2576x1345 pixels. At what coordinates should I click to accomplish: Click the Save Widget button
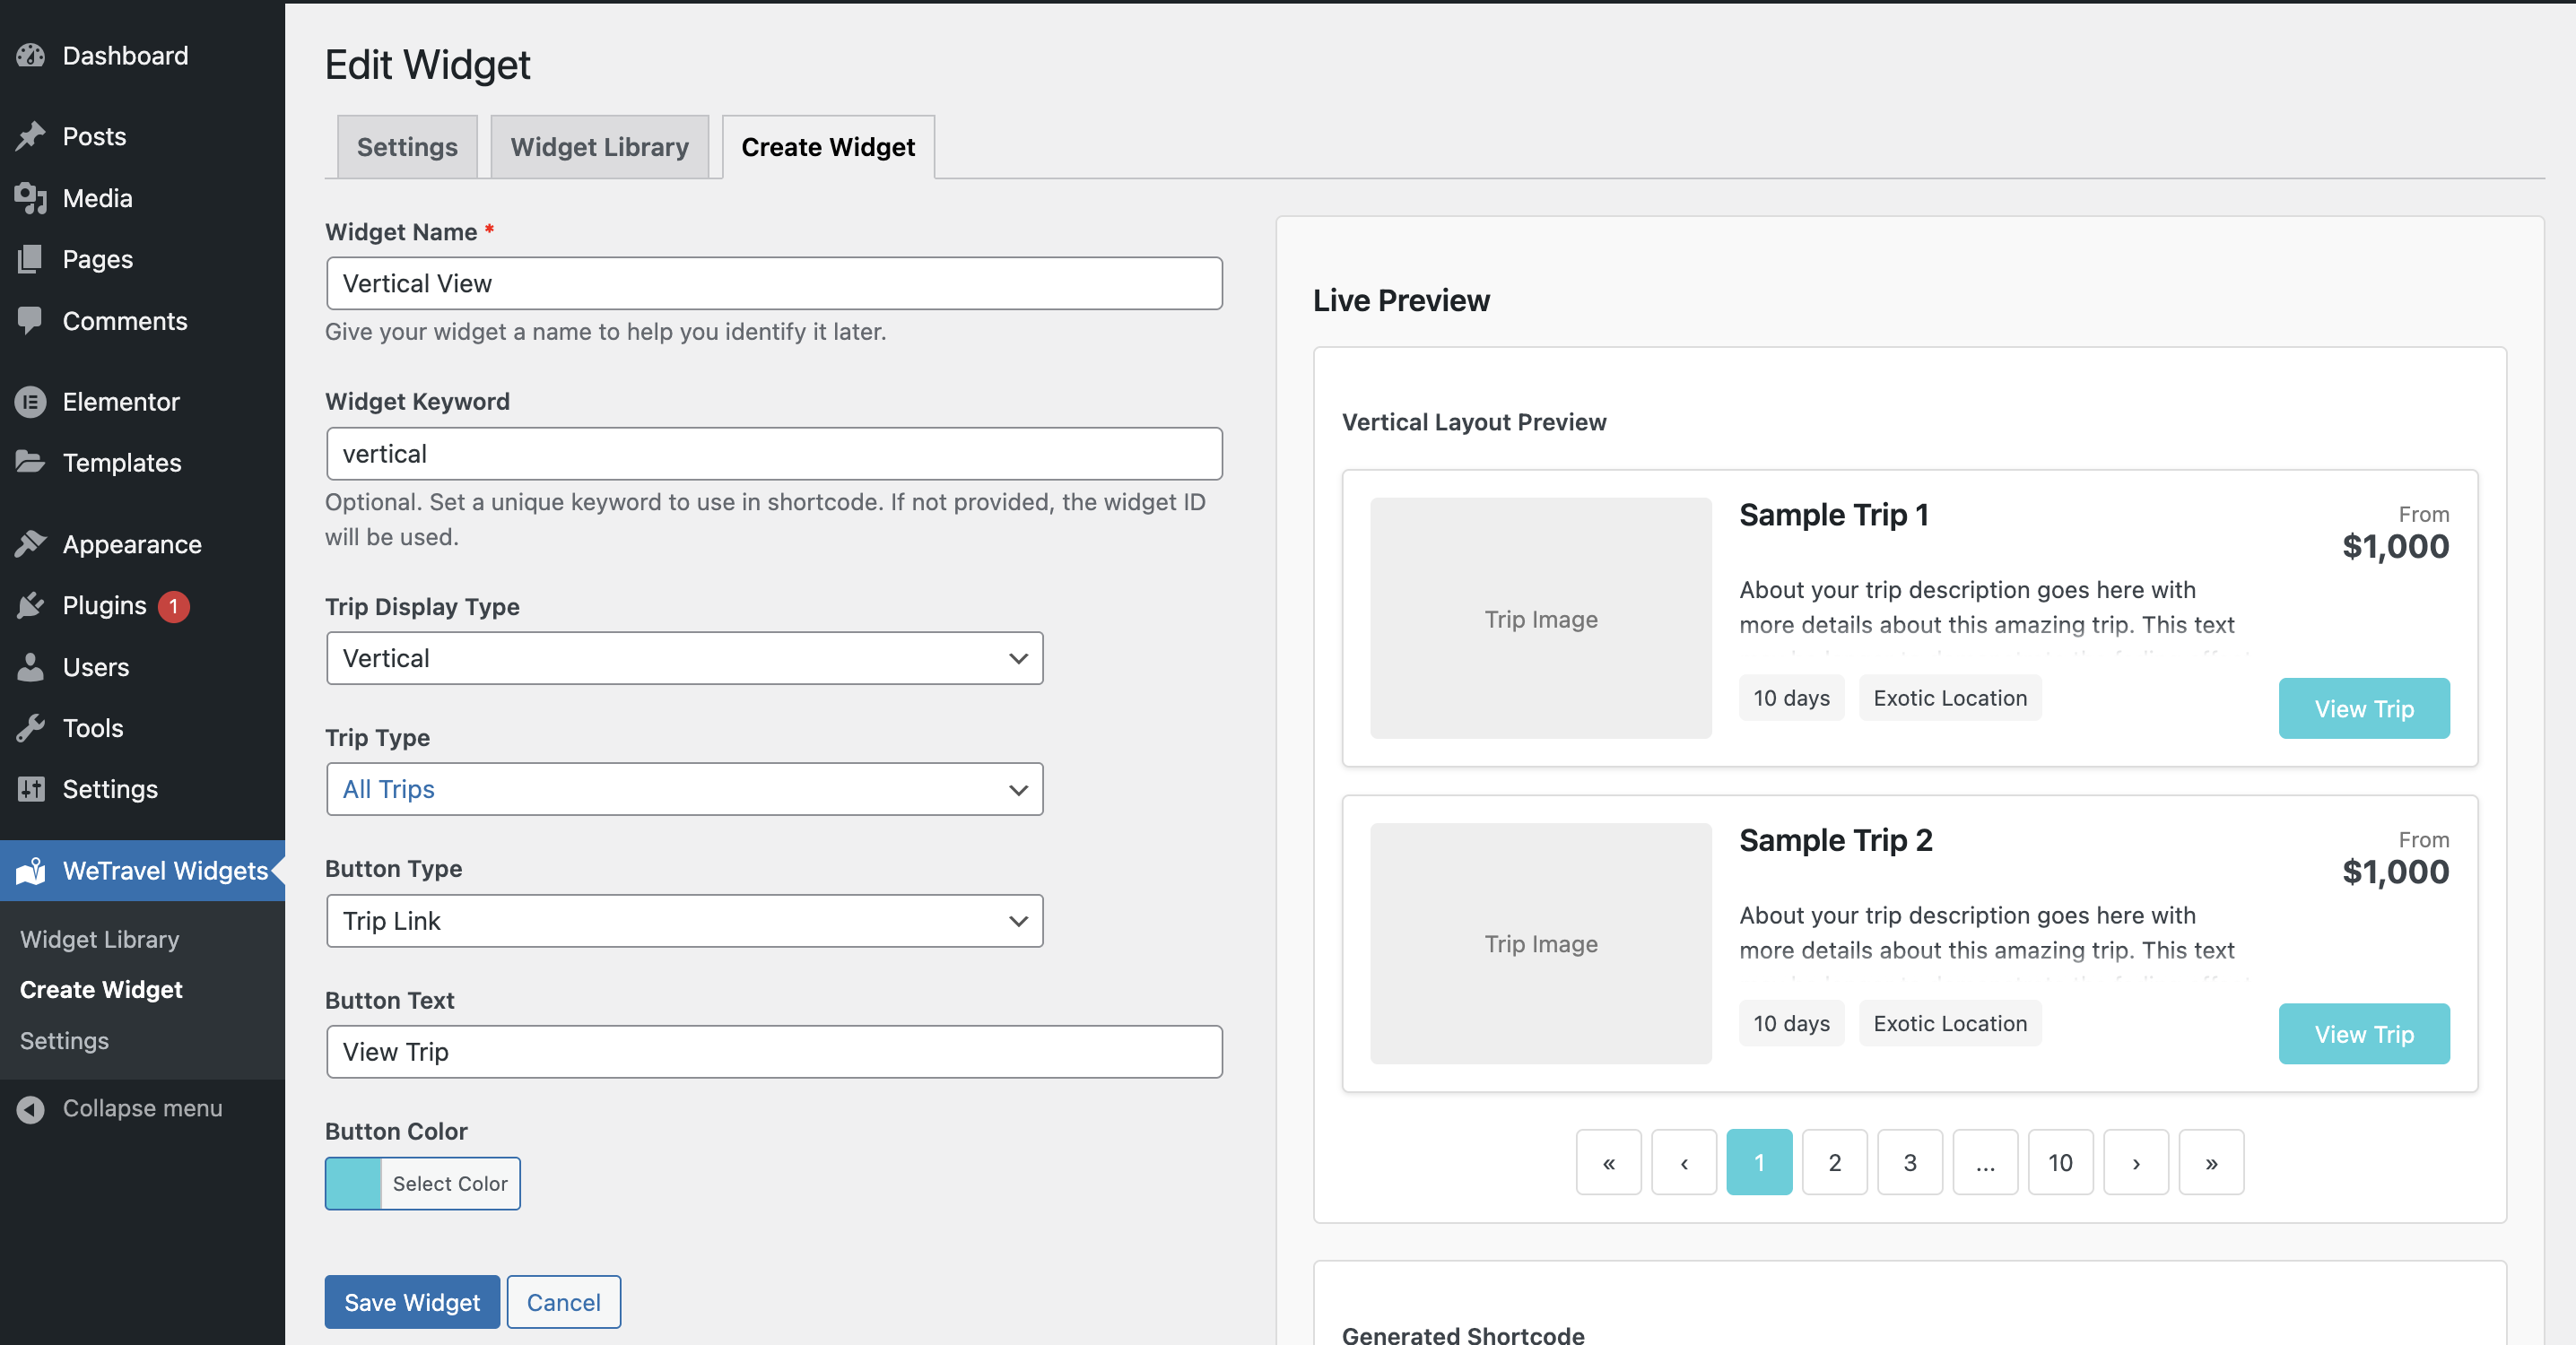pyautogui.click(x=412, y=1301)
